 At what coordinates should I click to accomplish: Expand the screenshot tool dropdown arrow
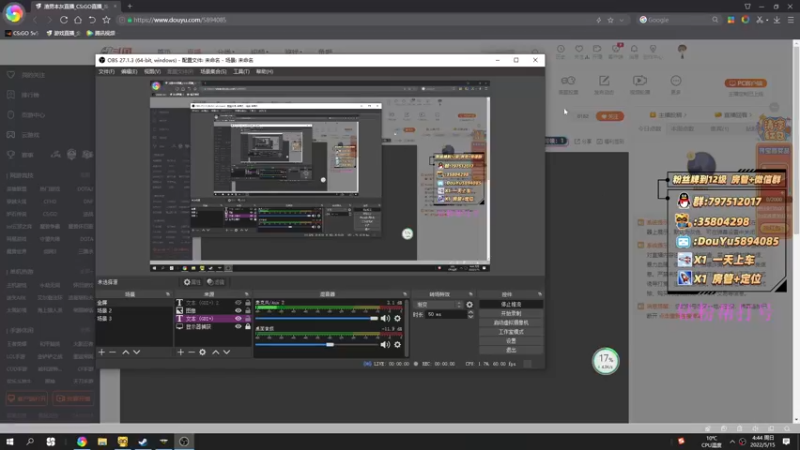[x=767, y=20]
